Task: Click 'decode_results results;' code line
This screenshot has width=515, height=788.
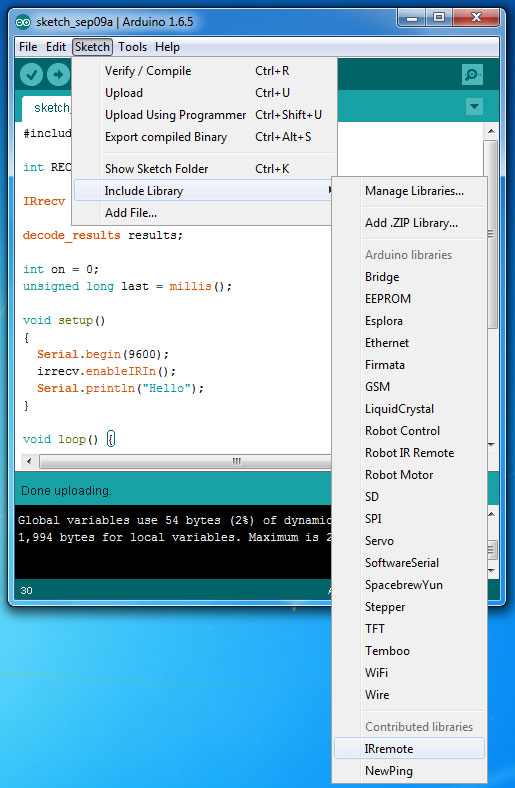Action: coord(103,235)
